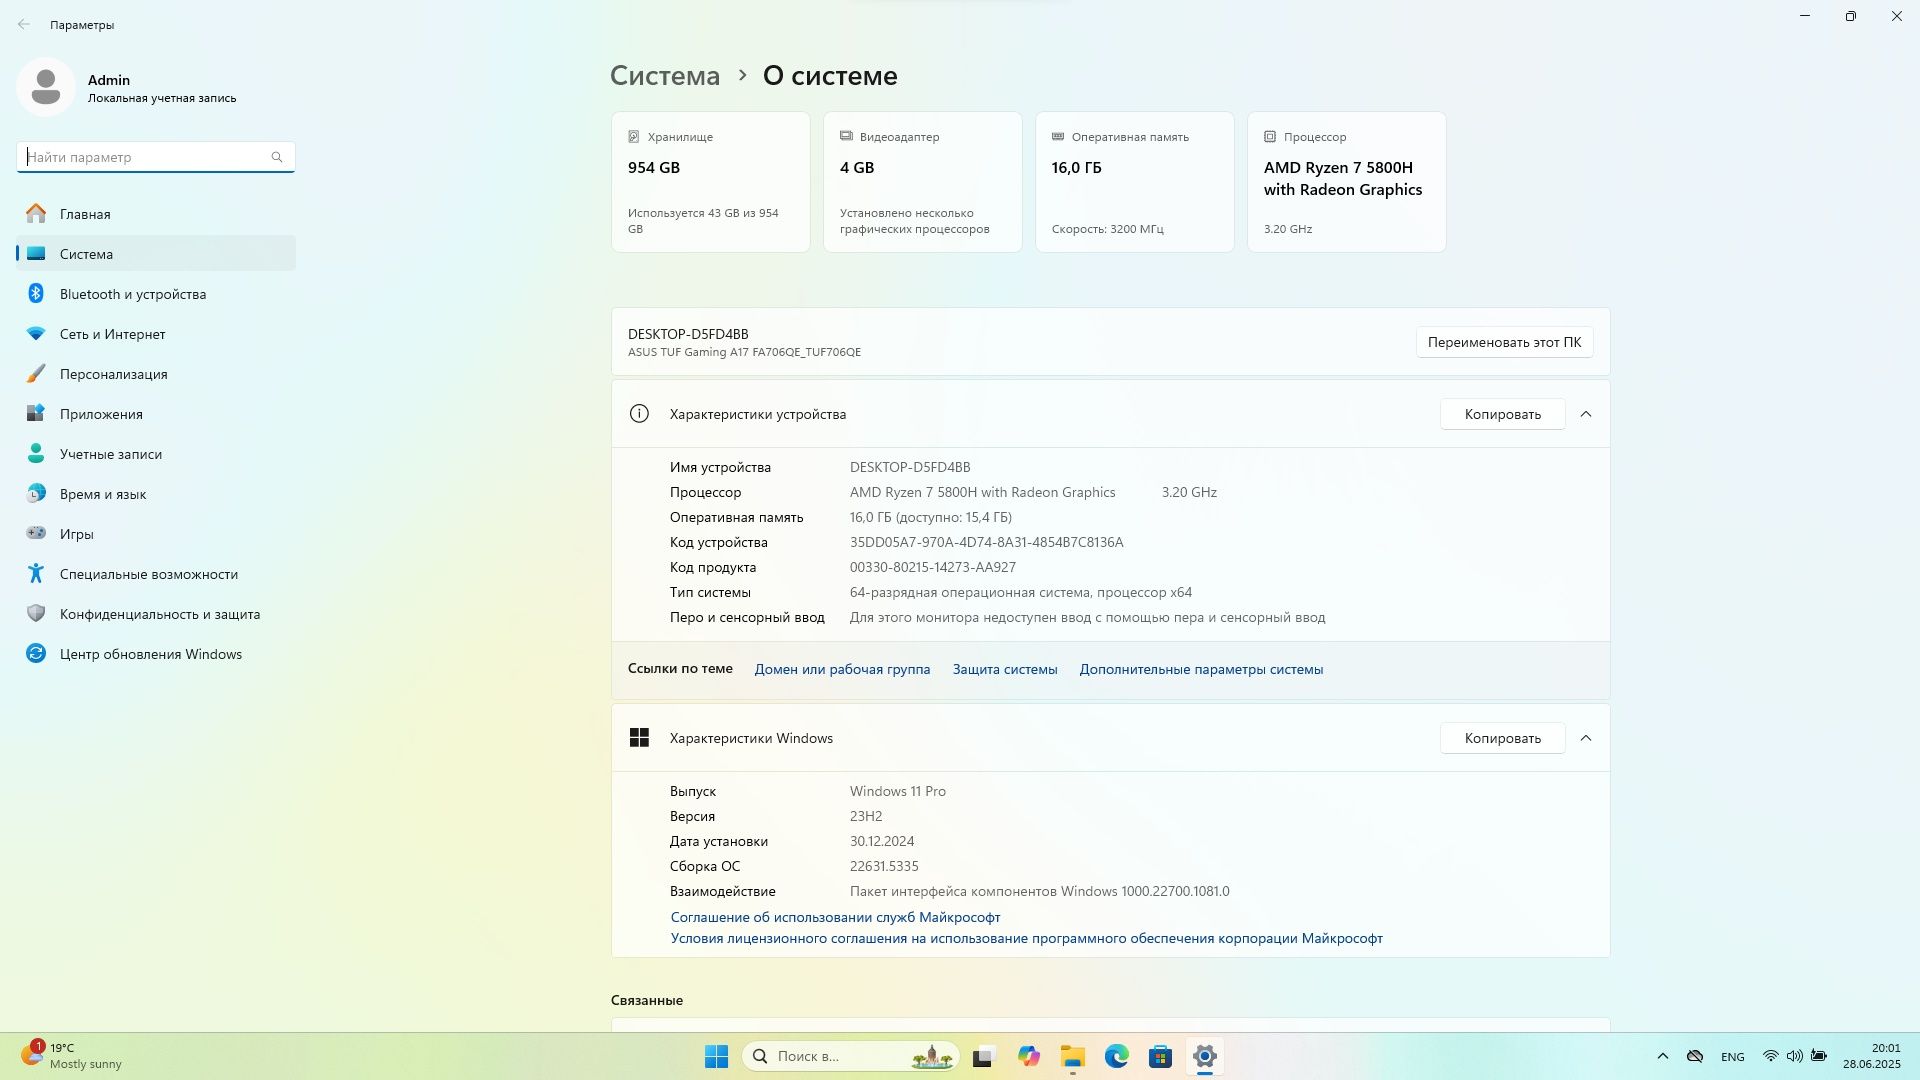Launch Copilot from the taskbar
1920x1080 pixels.
(x=1028, y=1056)
